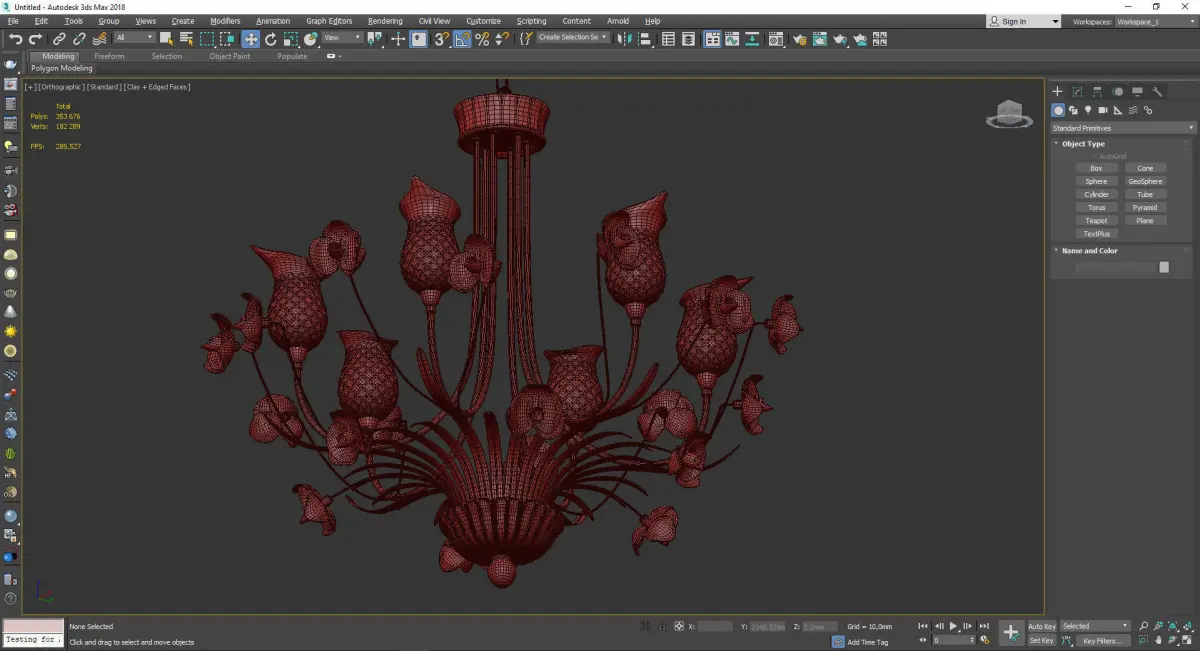
Task: Activate the Select and Move tool
Action: pyautogui.click(x=250, y=39)
